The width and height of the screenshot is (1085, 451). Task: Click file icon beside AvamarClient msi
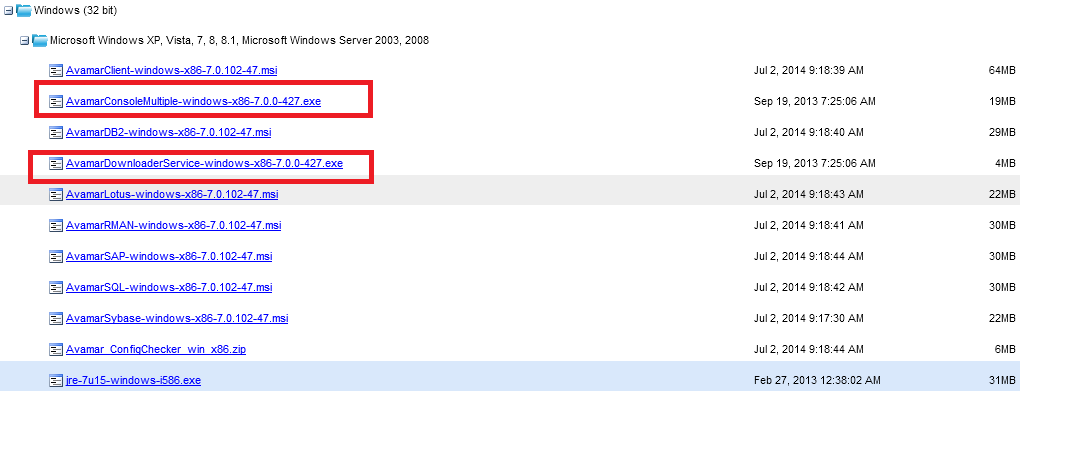click(56, 71)
